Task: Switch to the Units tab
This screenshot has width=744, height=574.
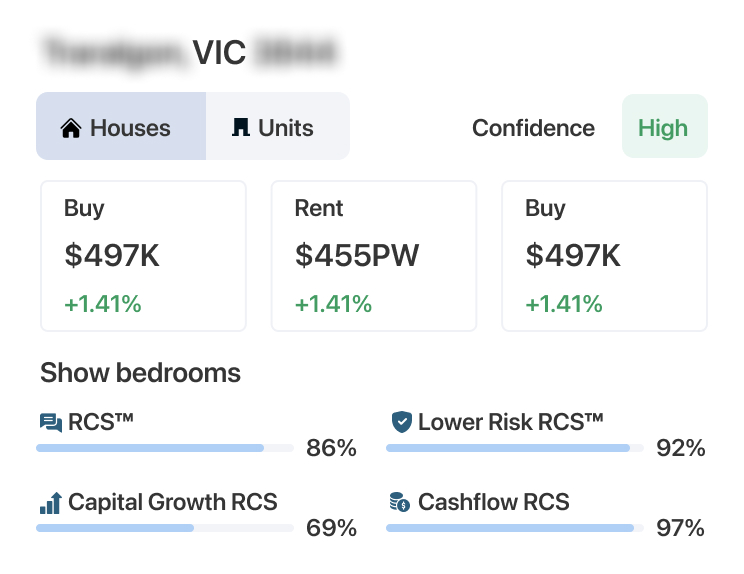Action: coord(278,127)
